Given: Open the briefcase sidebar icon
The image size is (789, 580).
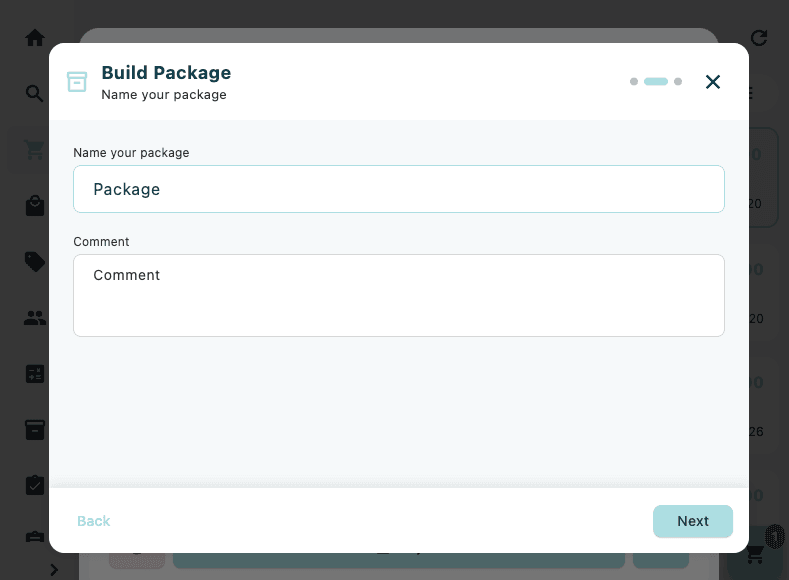Looking at the screenshot, I should click(x=35, y=537).
